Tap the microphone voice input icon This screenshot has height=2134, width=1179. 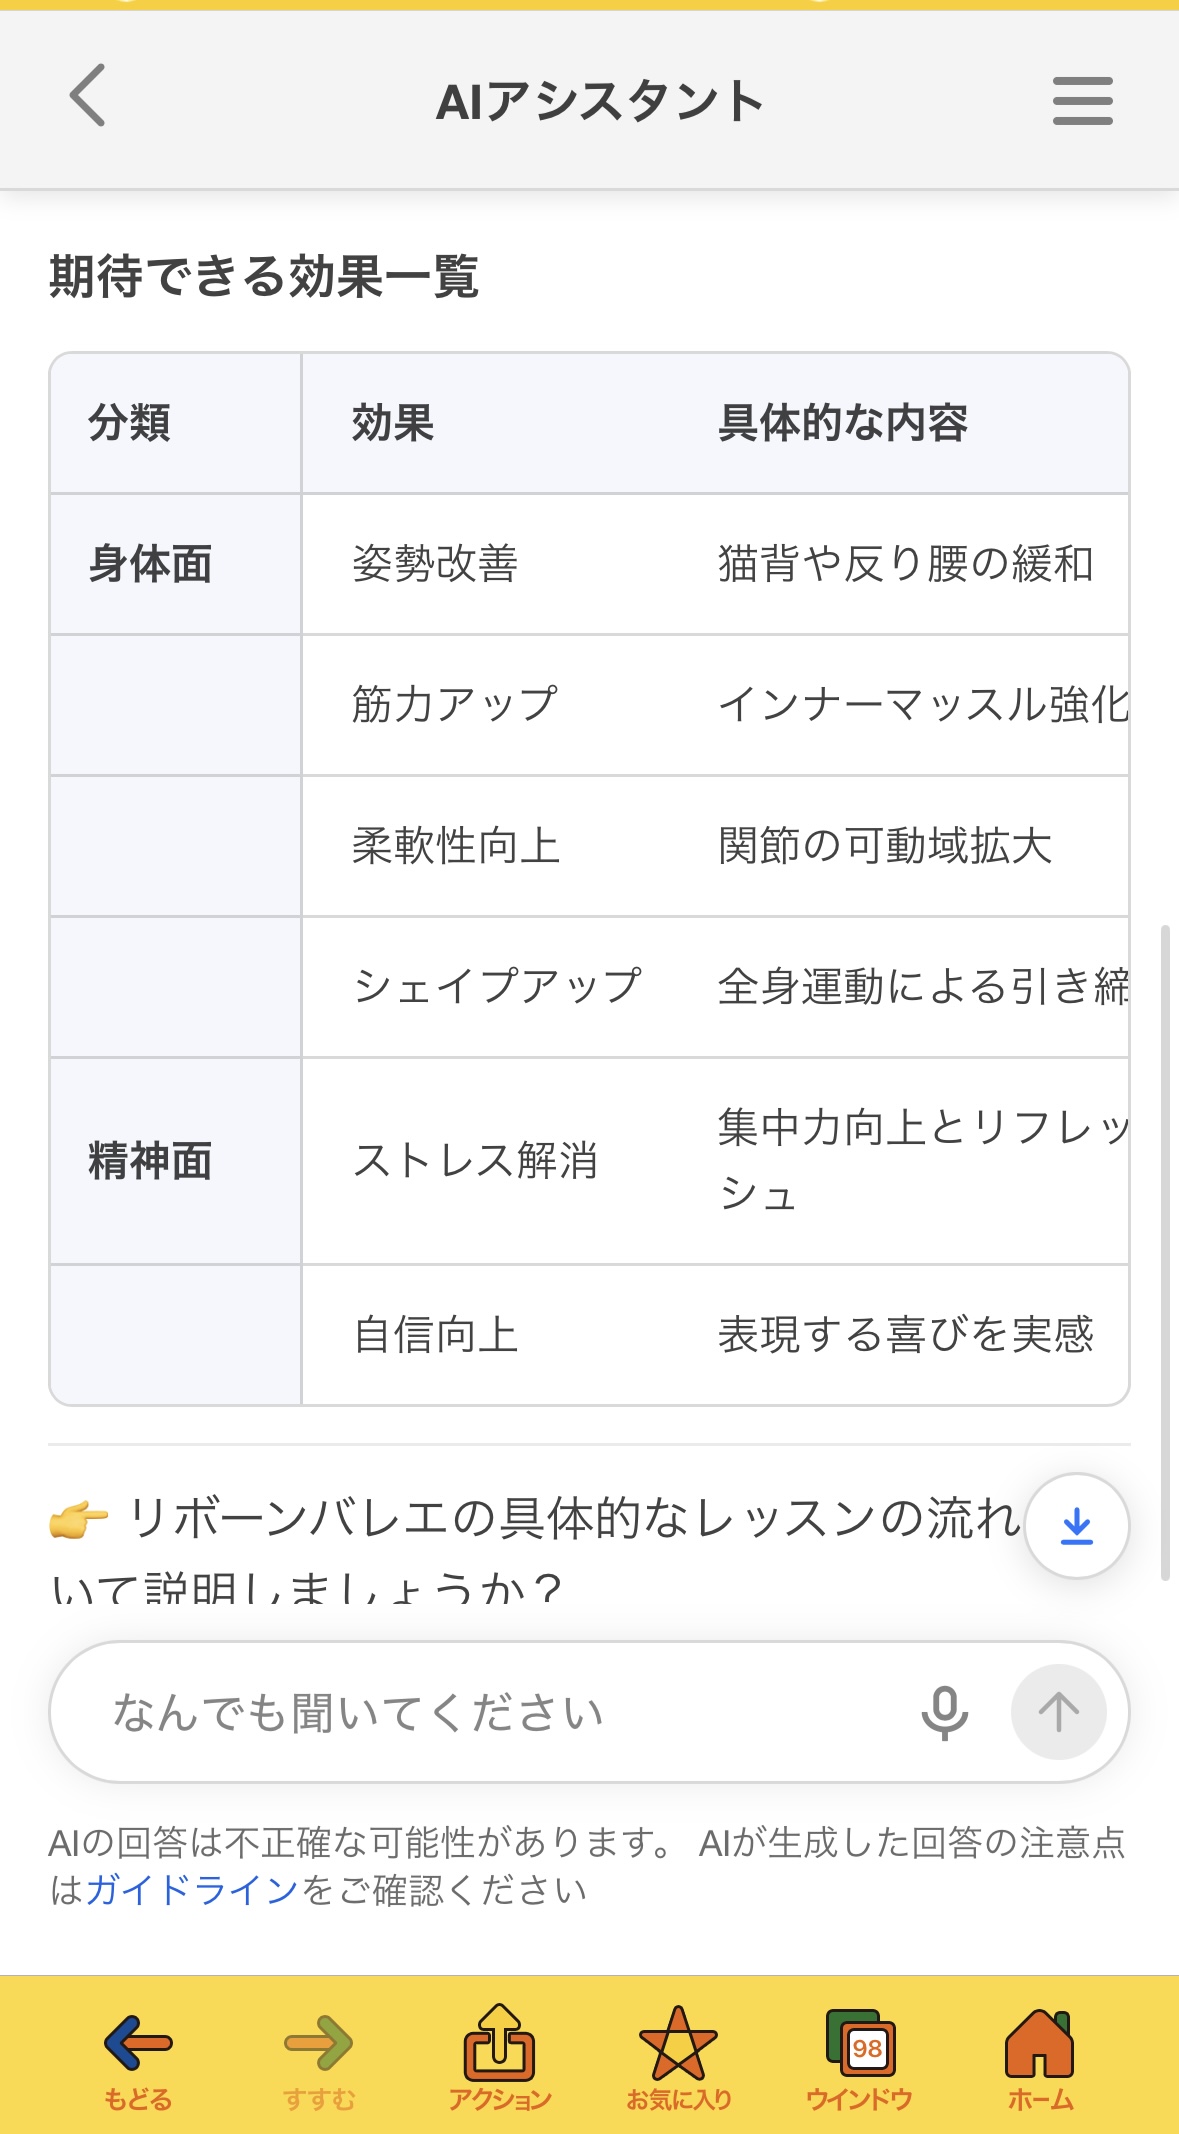pyautogui.click(x=944, y=1712)
